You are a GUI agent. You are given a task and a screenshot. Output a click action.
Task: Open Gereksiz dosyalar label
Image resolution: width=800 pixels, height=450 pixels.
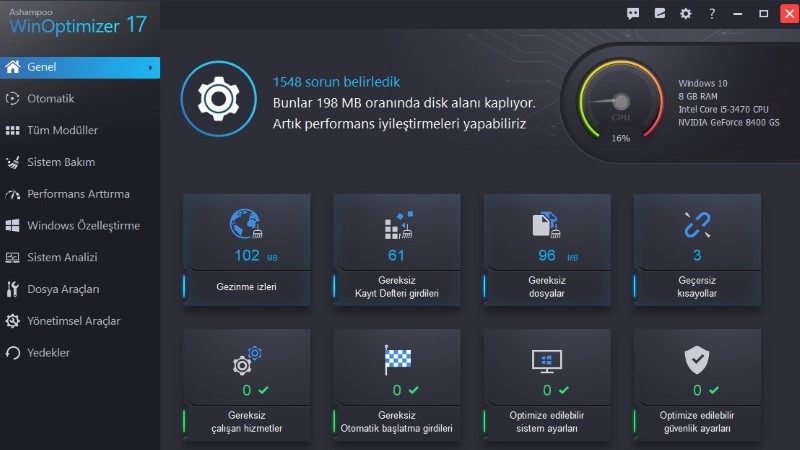point(546,287)
